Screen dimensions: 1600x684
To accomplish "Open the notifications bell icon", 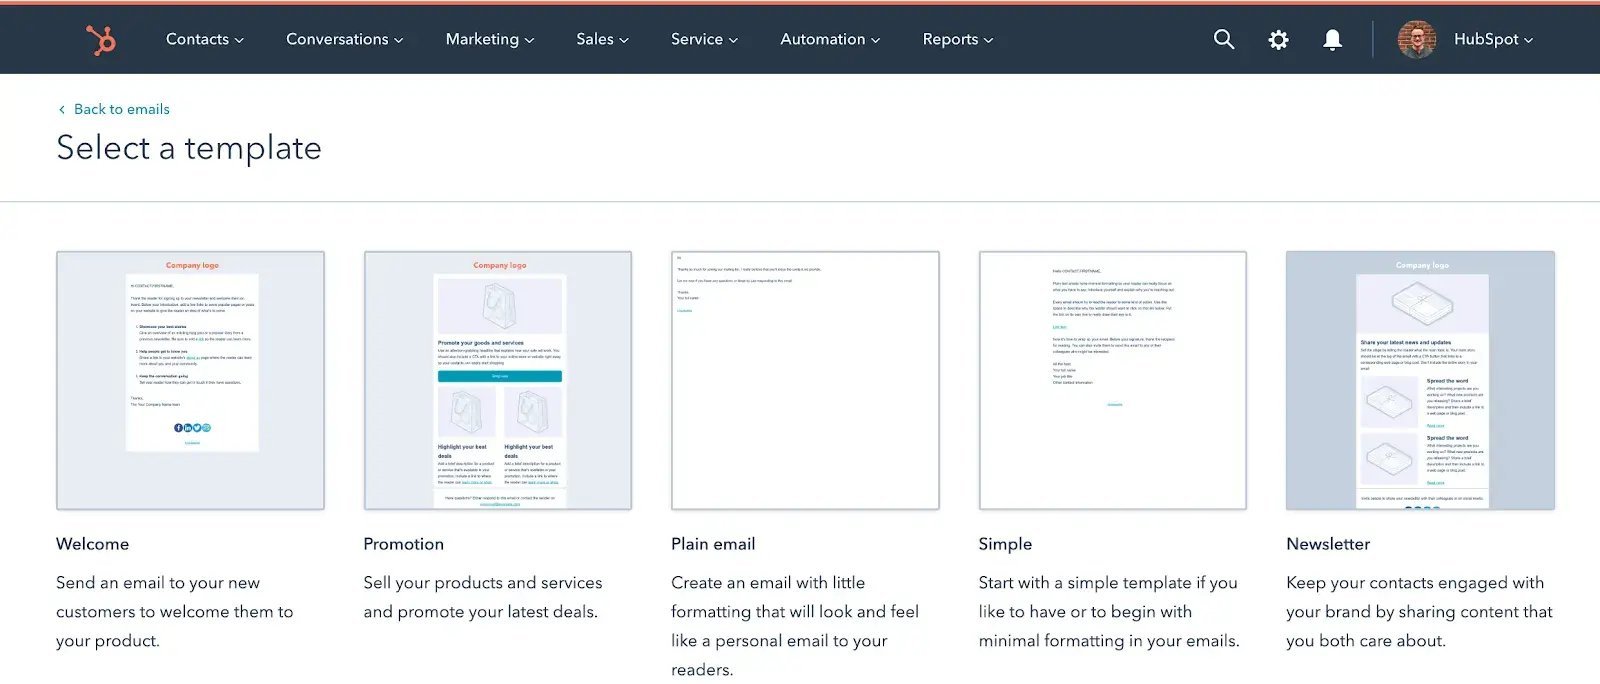I will pyautogui.click(x=1332, y=39).
